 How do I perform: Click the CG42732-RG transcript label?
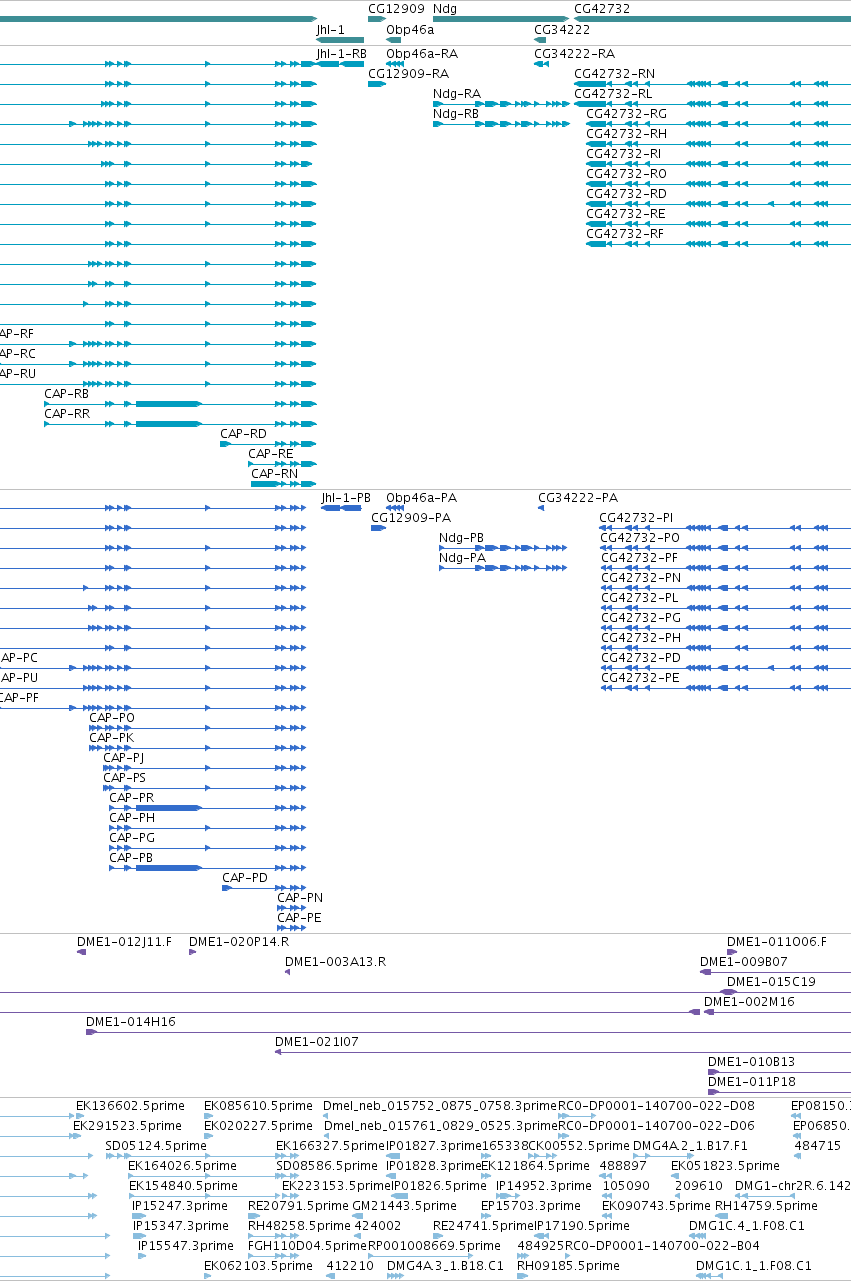pos(626,113)
